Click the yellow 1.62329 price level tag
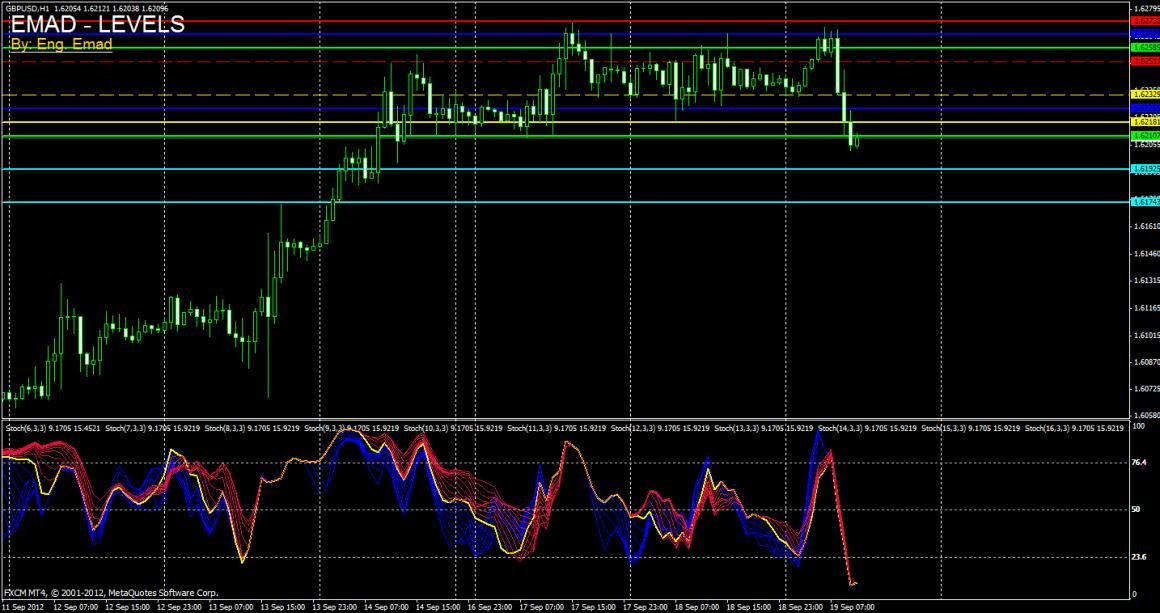Image resolution: width=1160 pixels, height=613 pixels. coord(1144,94)
